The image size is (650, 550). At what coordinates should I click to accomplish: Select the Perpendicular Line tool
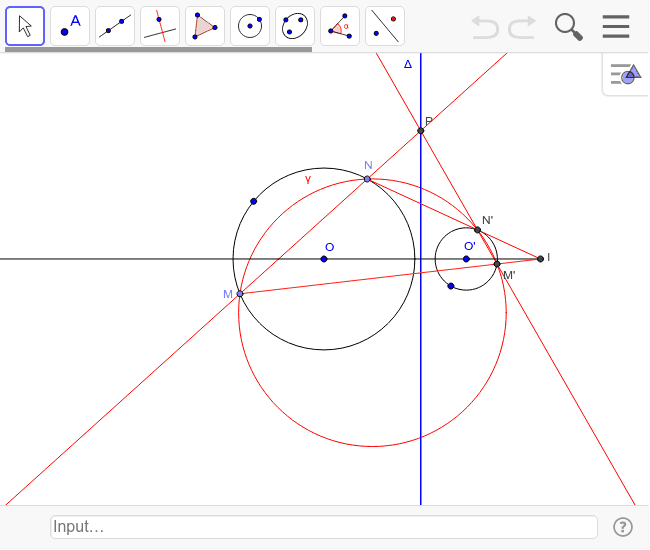coord(160,26)
